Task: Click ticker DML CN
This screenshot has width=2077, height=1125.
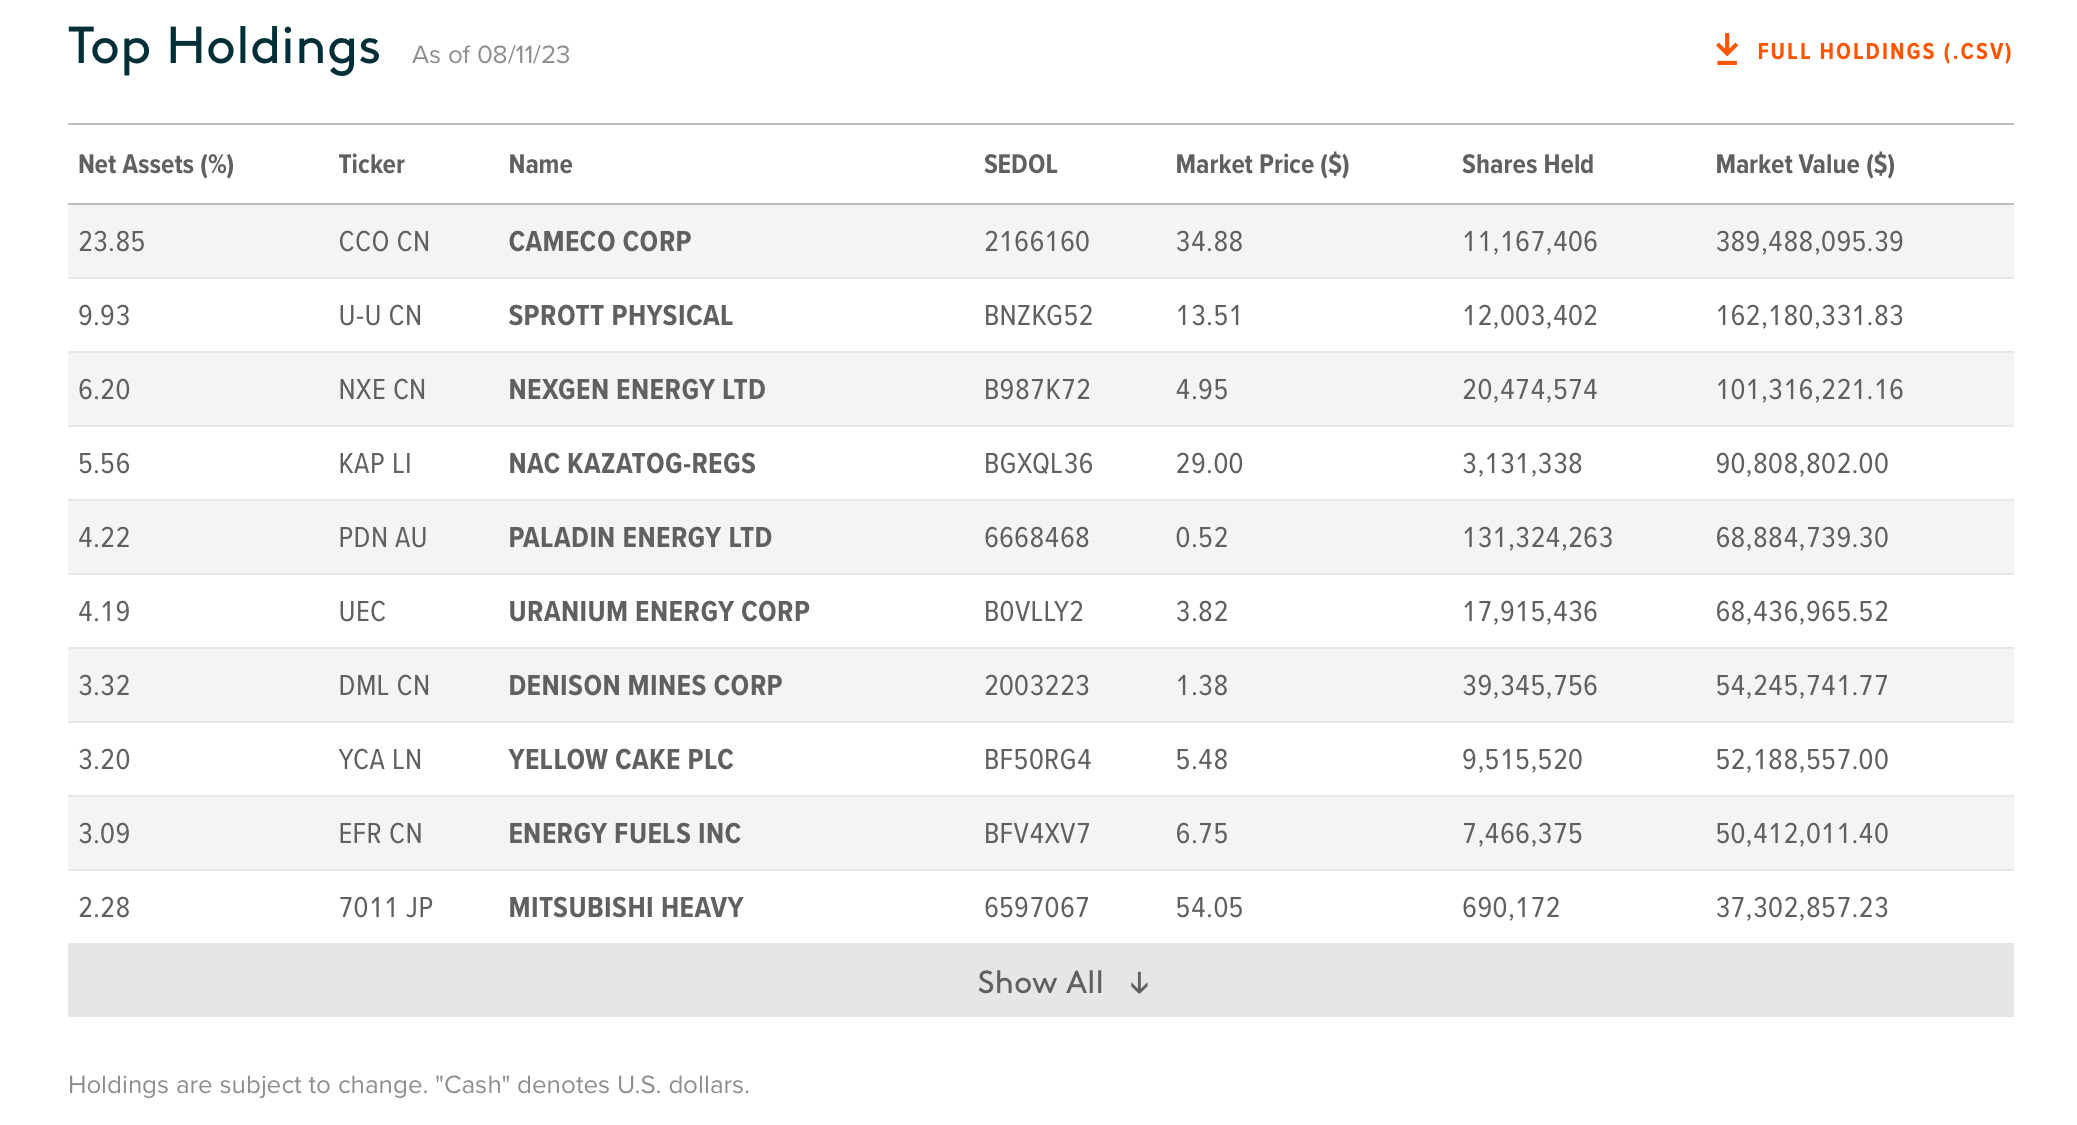Action: pos(384,686)
